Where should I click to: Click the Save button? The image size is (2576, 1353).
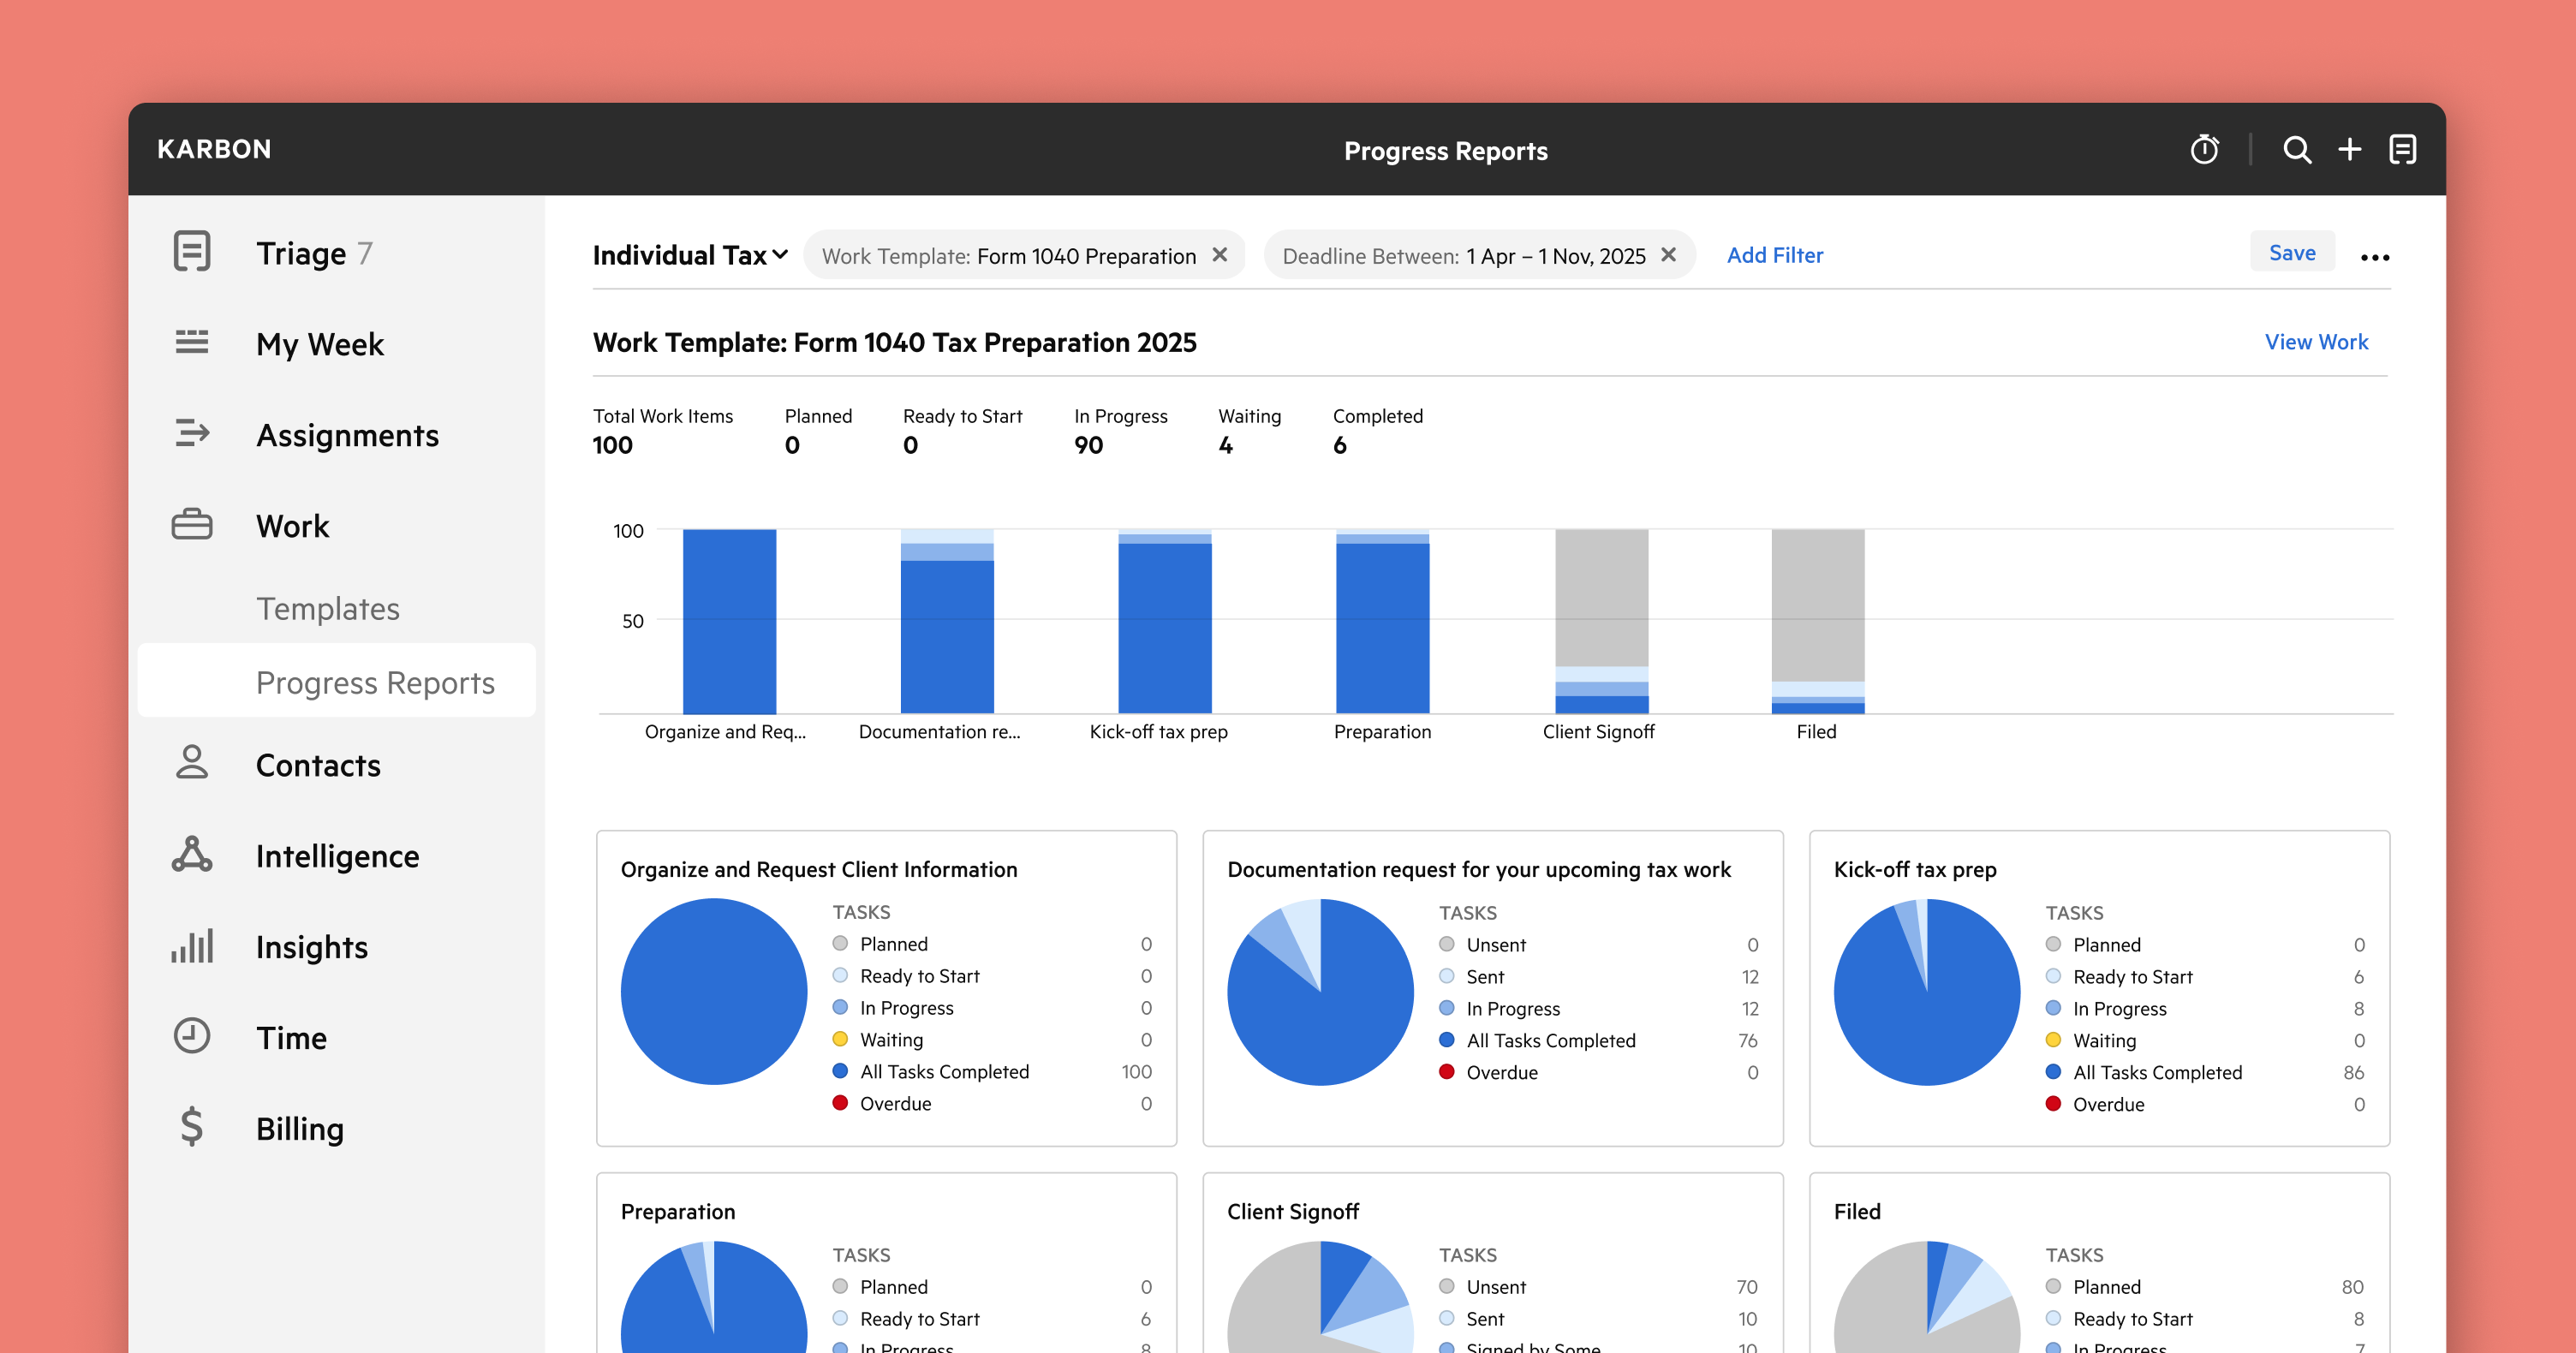[x=2291, y=253]
